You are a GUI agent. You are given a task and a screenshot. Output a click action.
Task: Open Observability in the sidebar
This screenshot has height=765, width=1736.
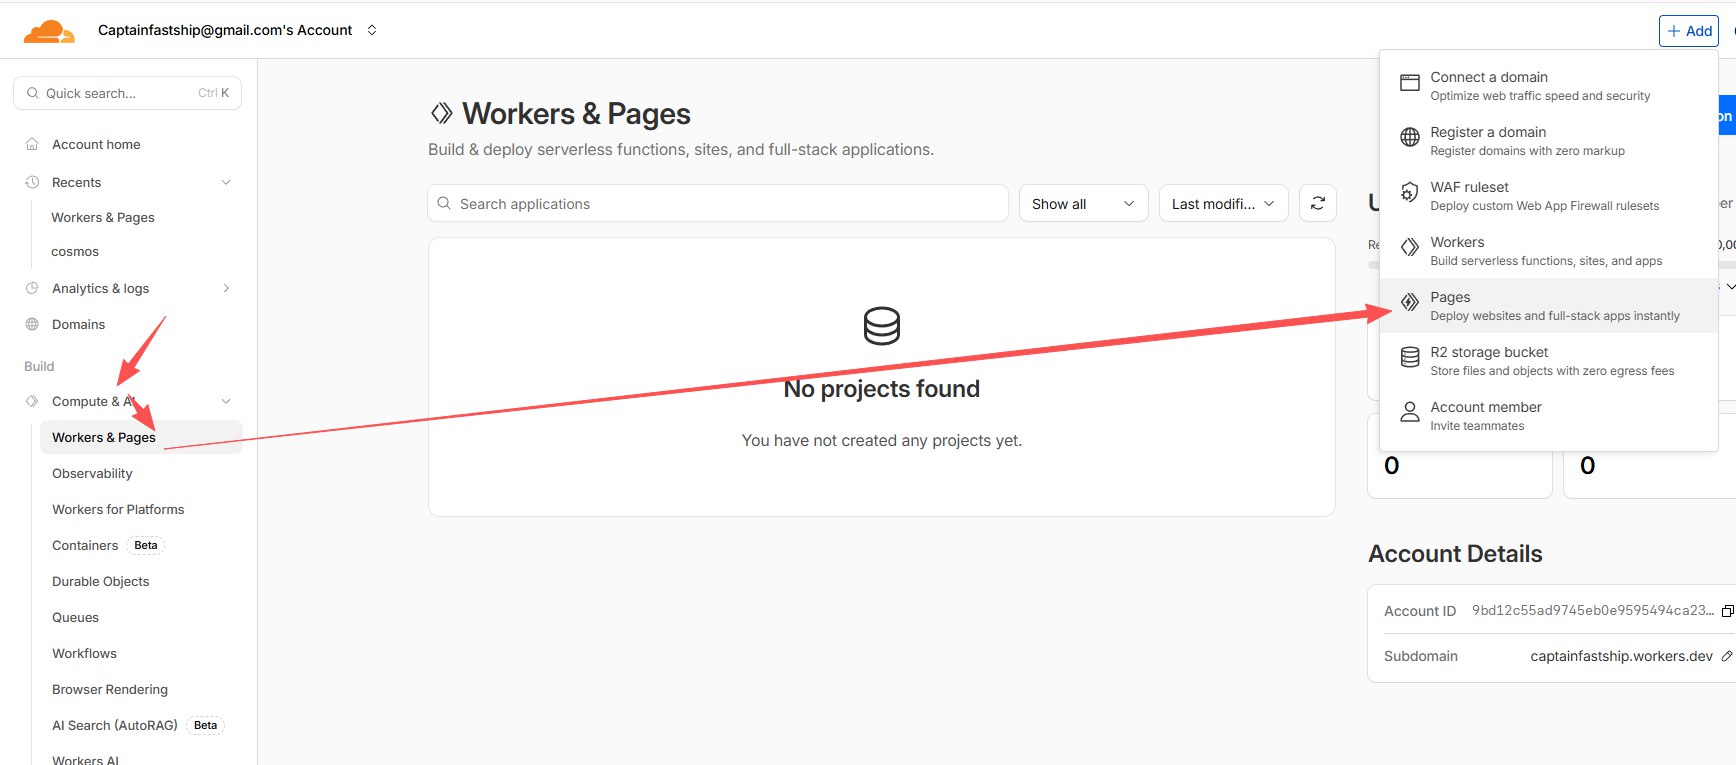pos(92,473)
